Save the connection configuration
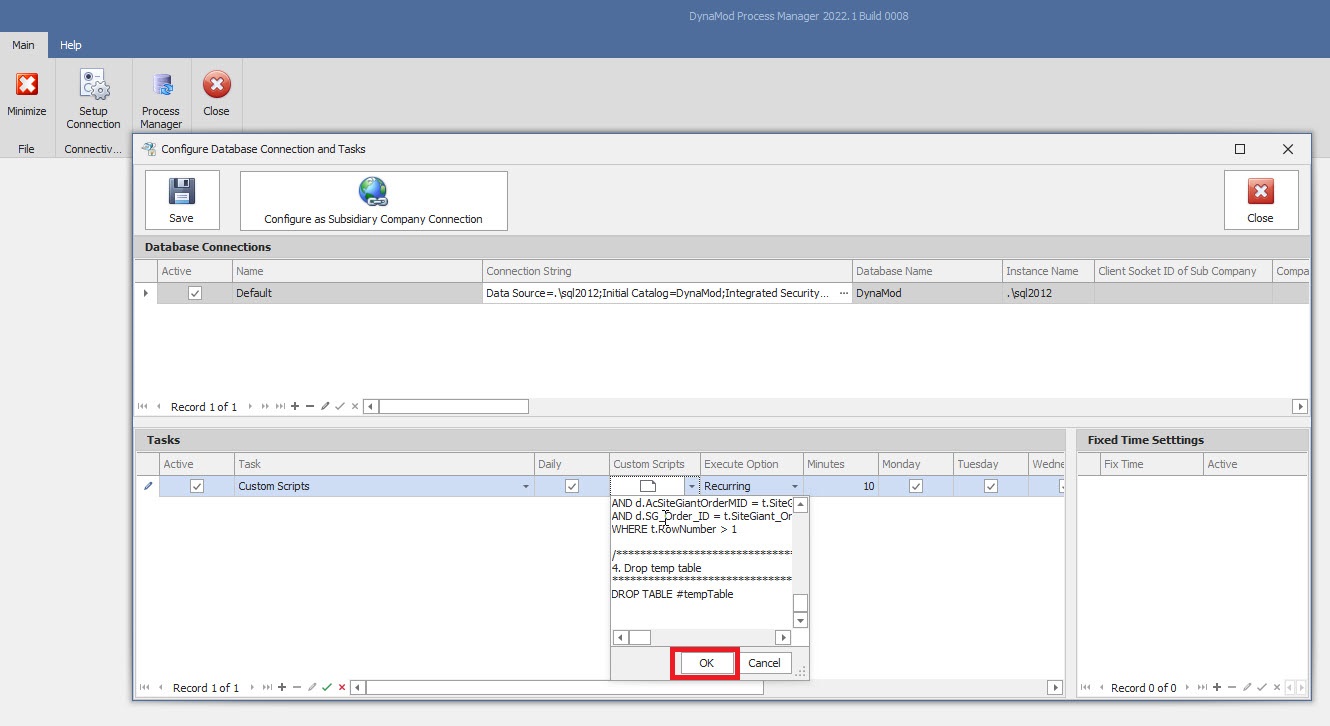 [182, 200]
